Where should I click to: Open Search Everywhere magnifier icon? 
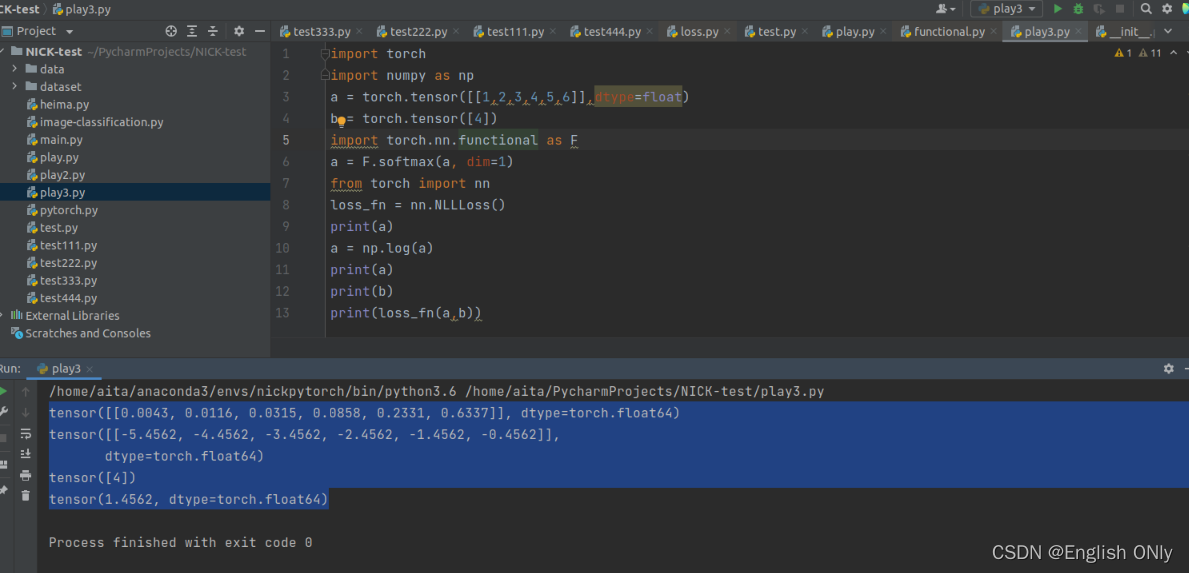tap(1147, 9)
